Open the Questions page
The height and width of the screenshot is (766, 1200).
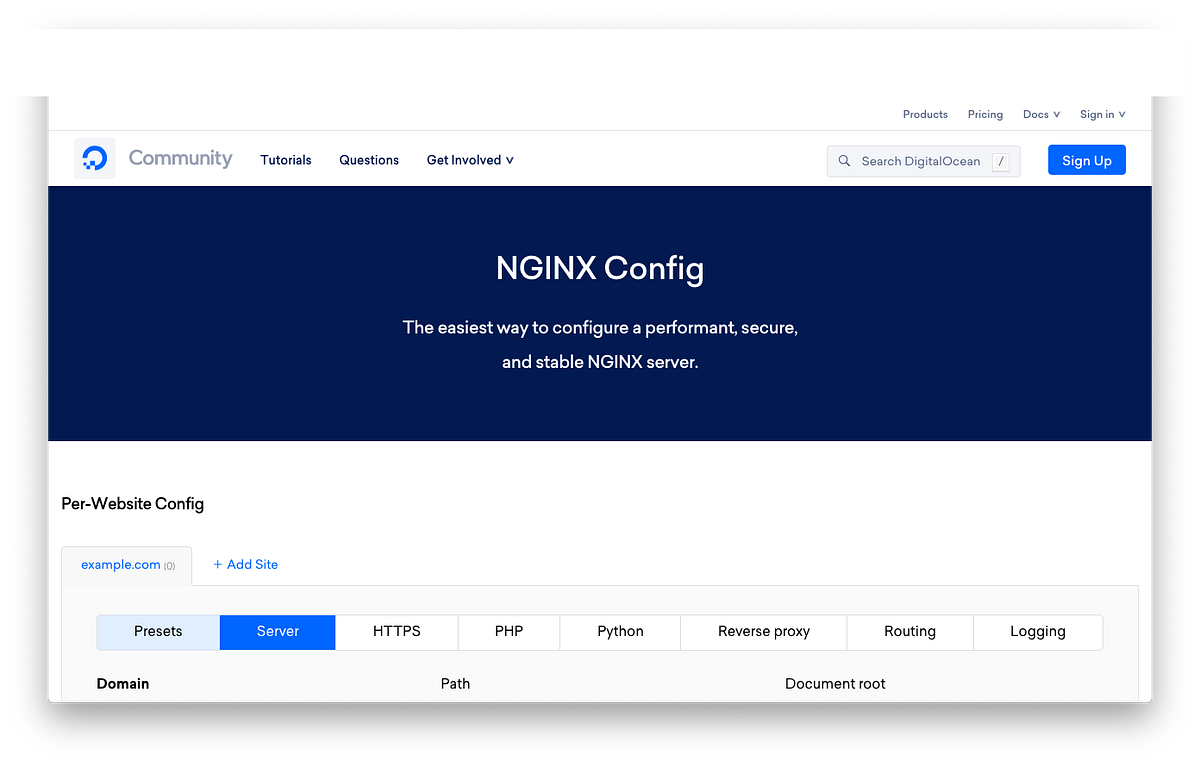point(369,160)
